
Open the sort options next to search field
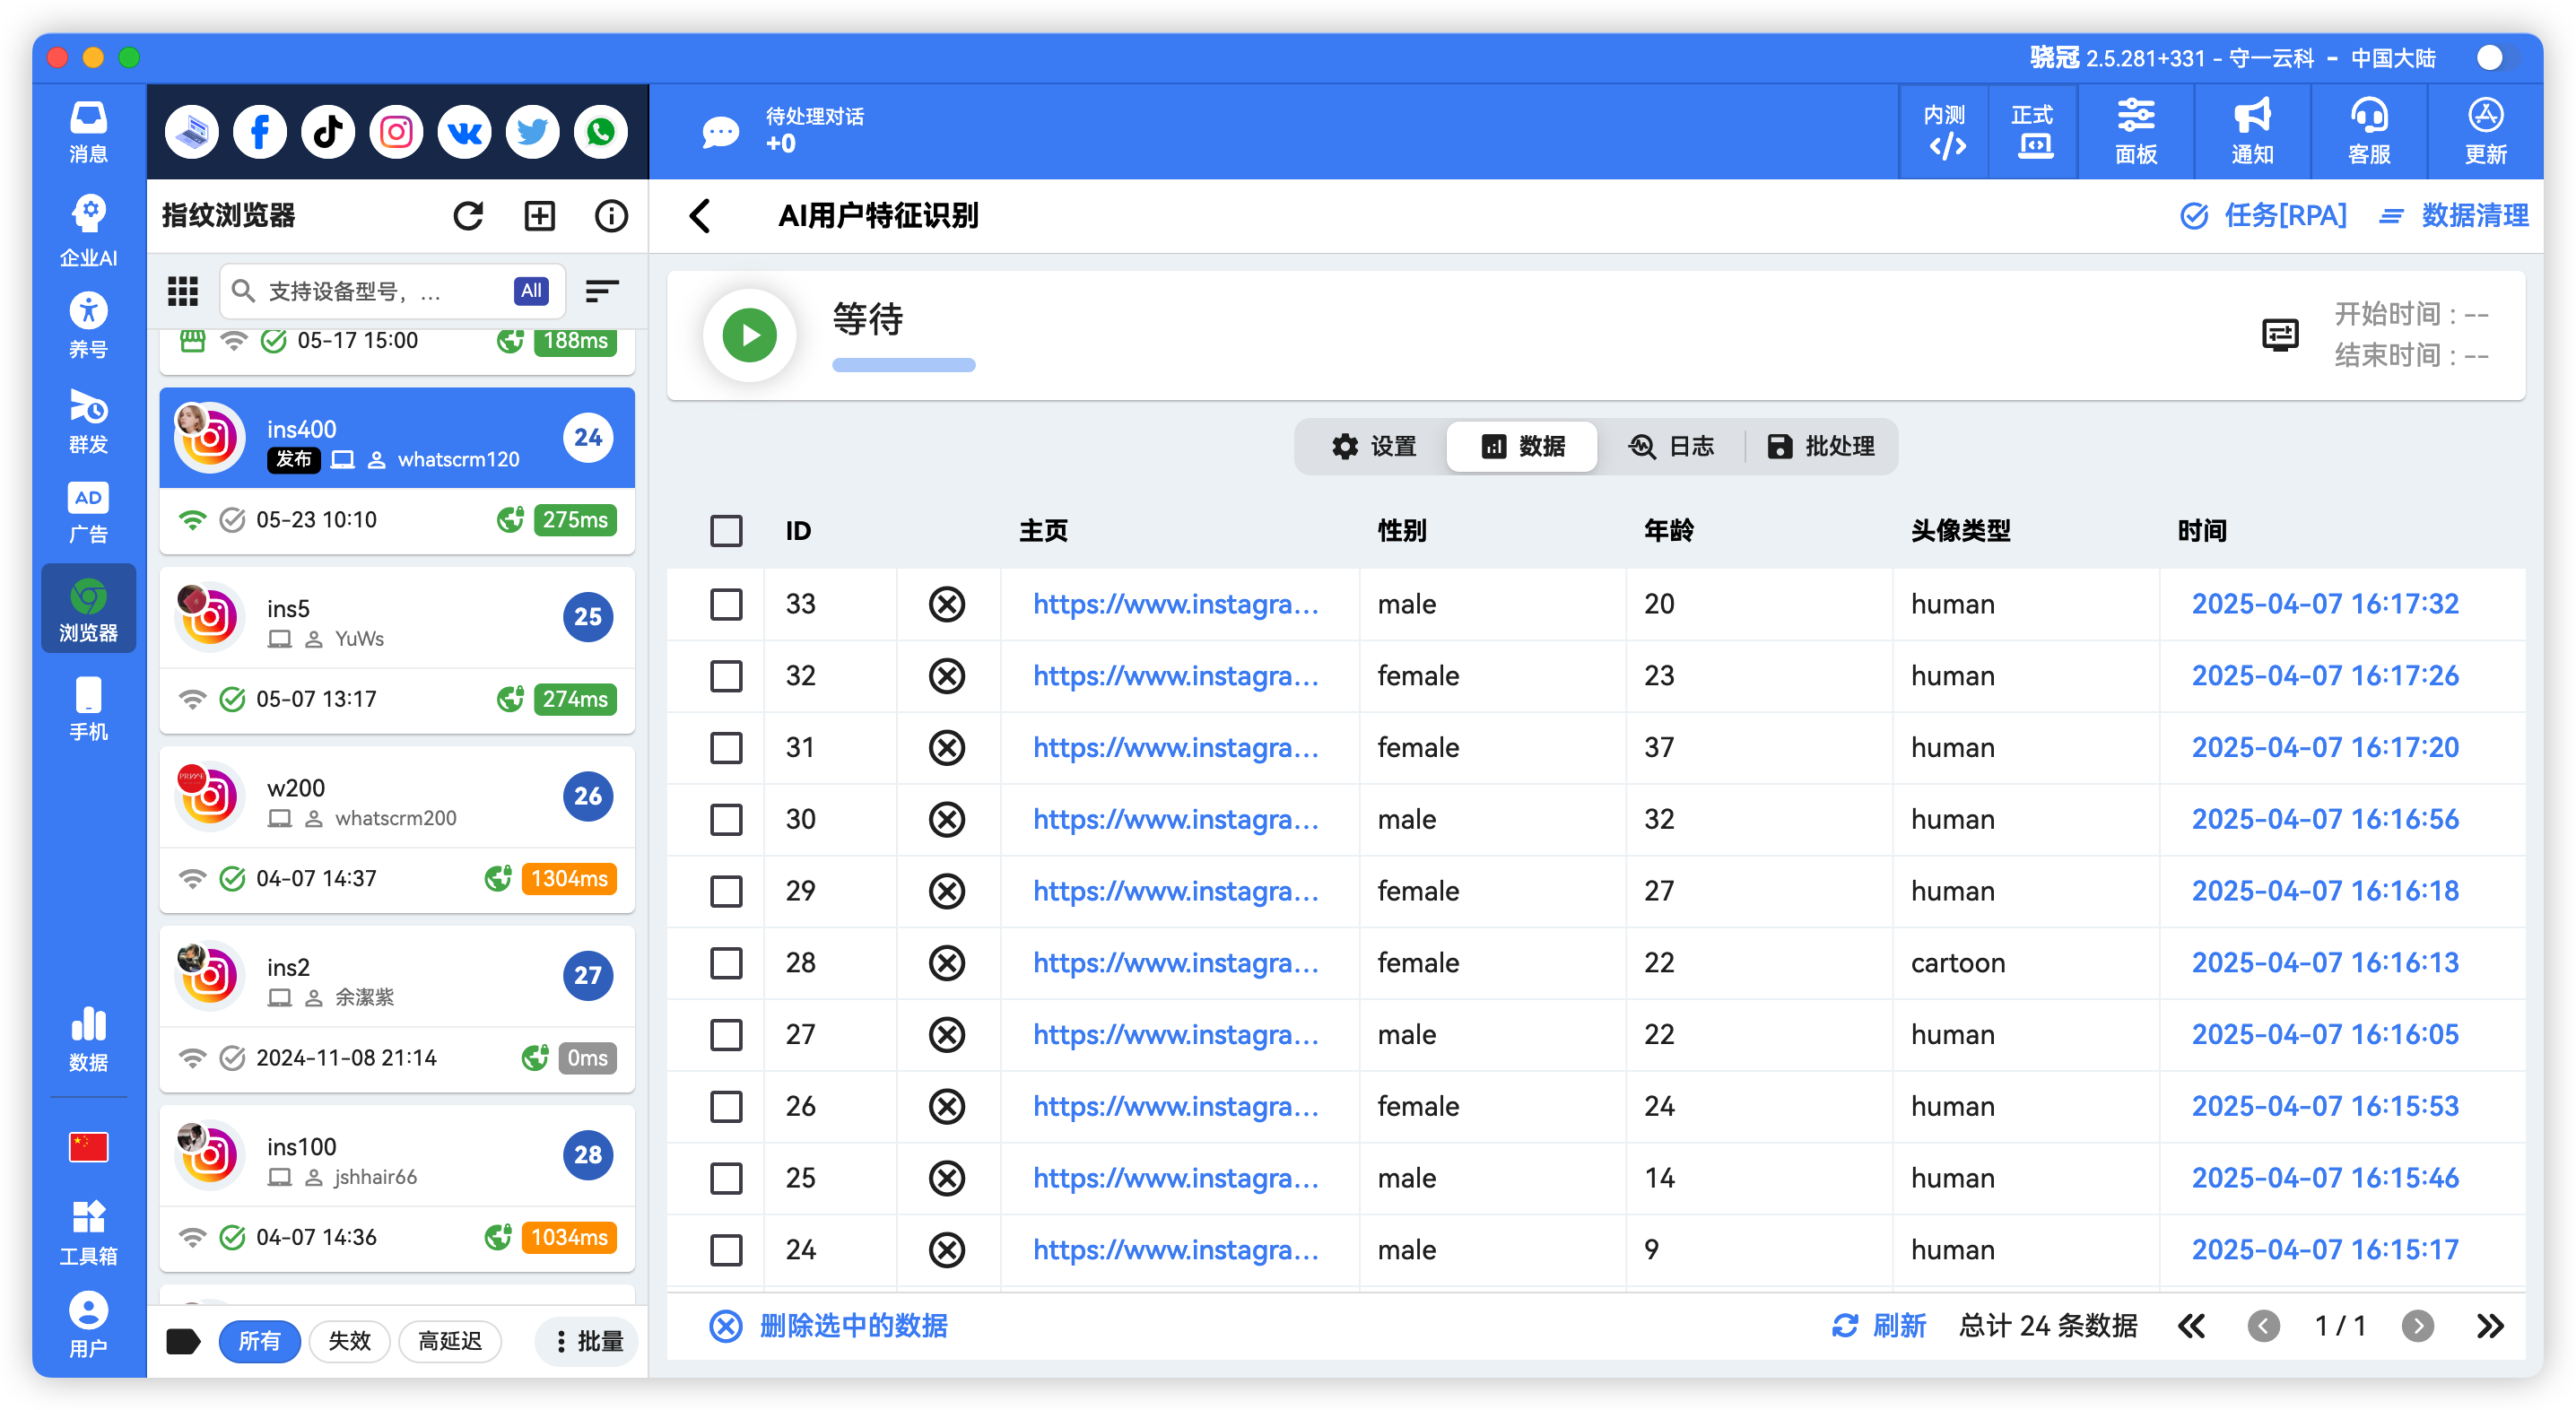point(601,290)
